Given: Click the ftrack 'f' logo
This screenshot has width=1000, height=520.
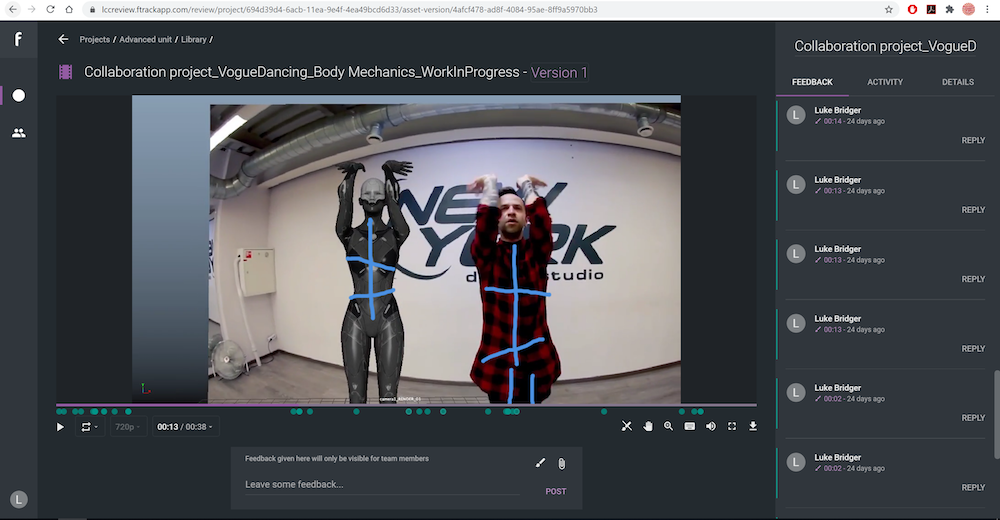Looking at the screenshot, I should (18, 39).
